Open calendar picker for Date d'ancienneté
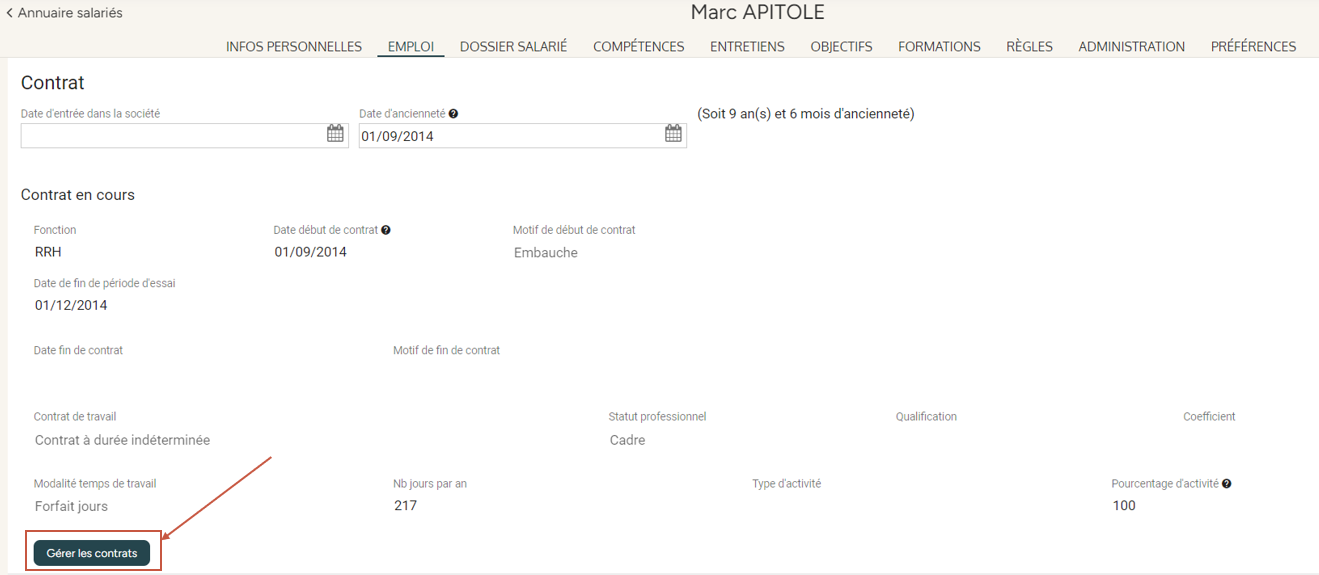Image resolution: width=1319 pixels, height=575 pixels. 673,134
